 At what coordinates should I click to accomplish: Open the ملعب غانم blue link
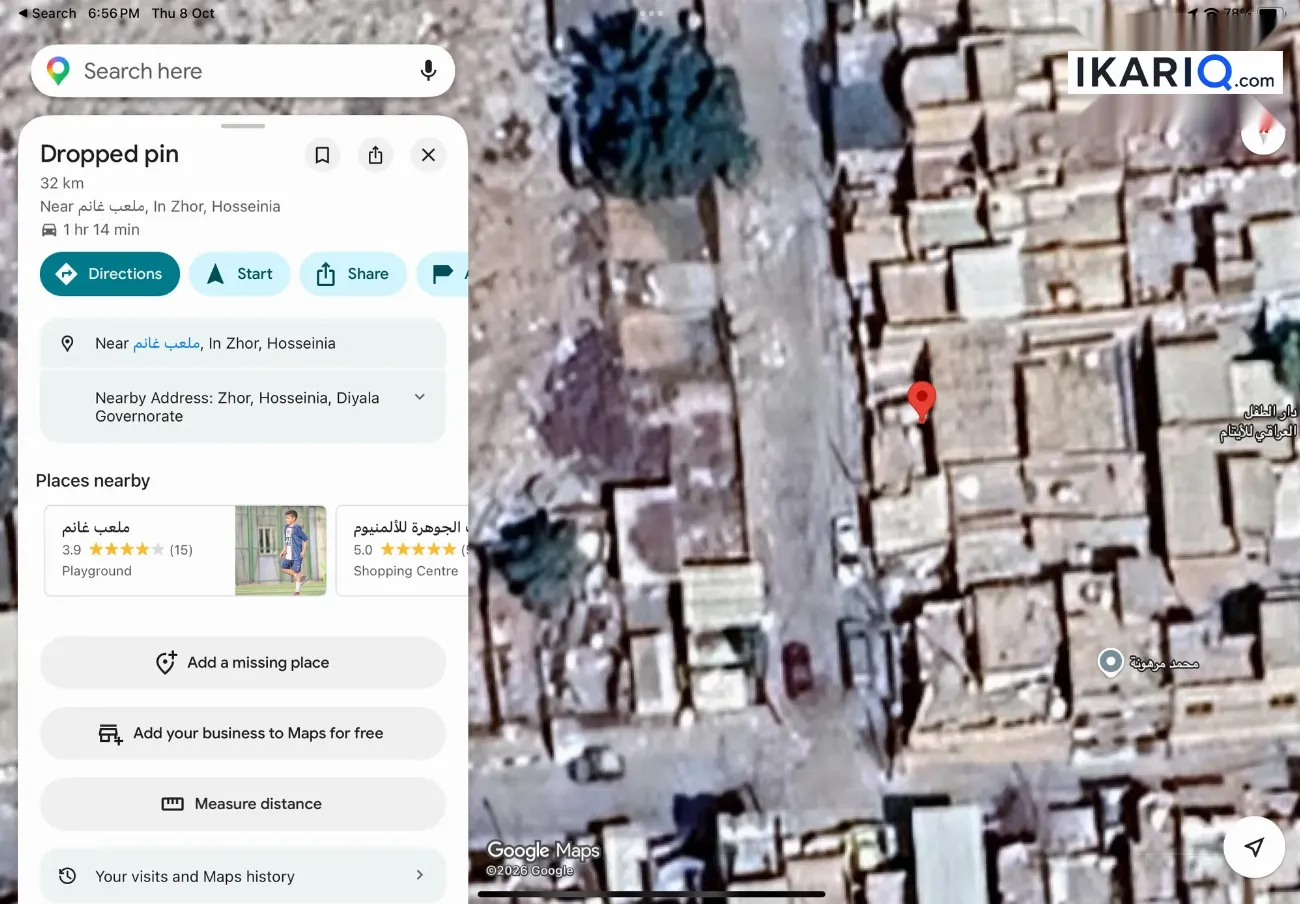(x=167, y=343)
